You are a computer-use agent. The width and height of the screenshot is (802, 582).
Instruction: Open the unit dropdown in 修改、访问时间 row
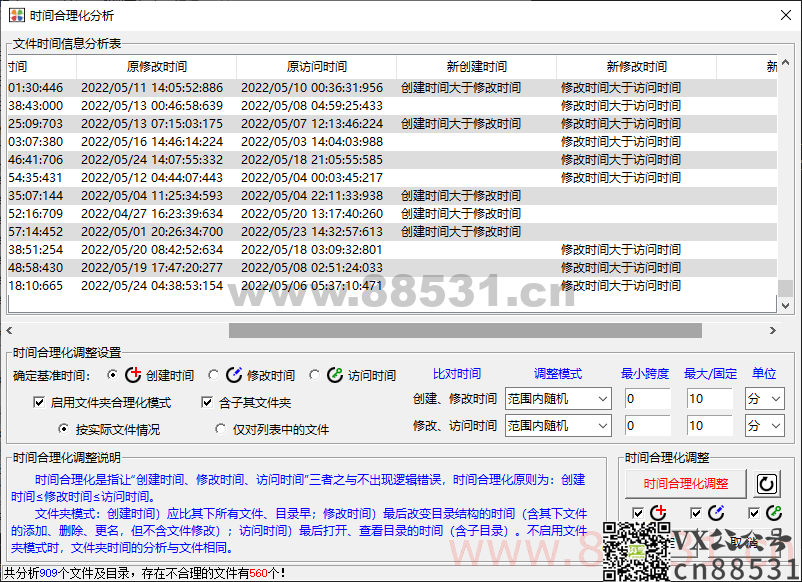point(765,426)
